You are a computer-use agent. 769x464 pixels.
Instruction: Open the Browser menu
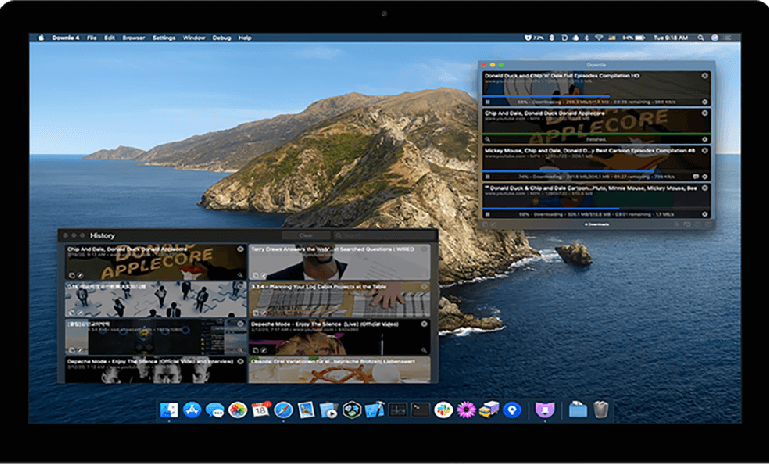click(x=133, y=38)
